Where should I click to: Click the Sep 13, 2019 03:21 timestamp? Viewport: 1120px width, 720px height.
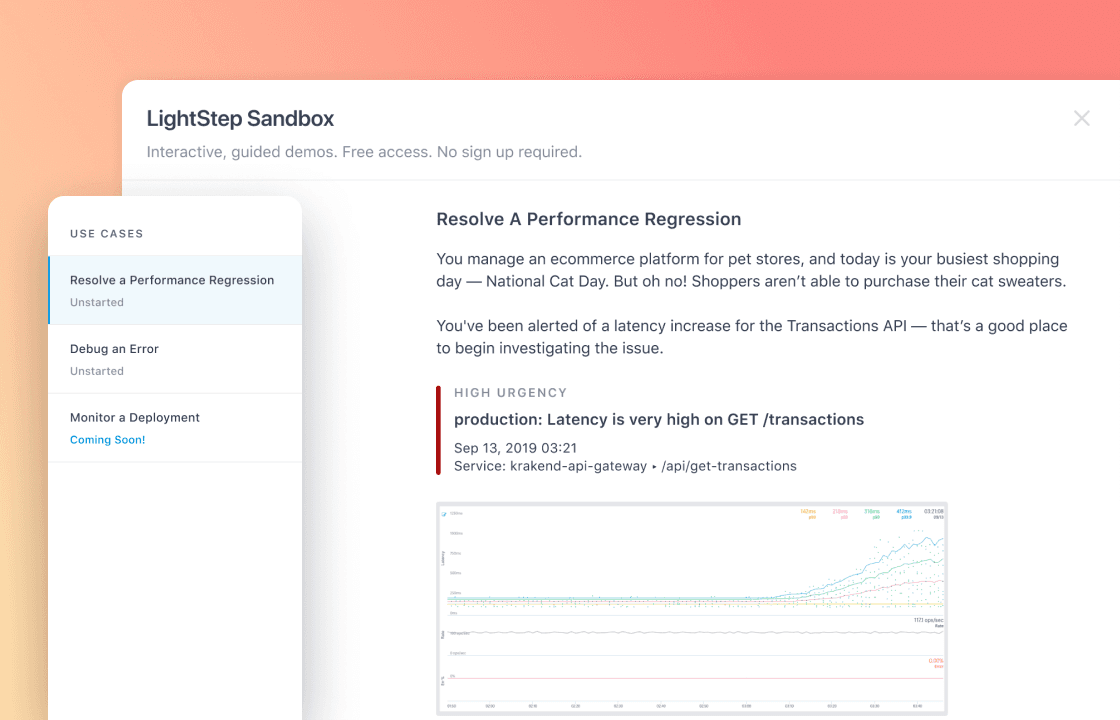(x=515, y=448)
